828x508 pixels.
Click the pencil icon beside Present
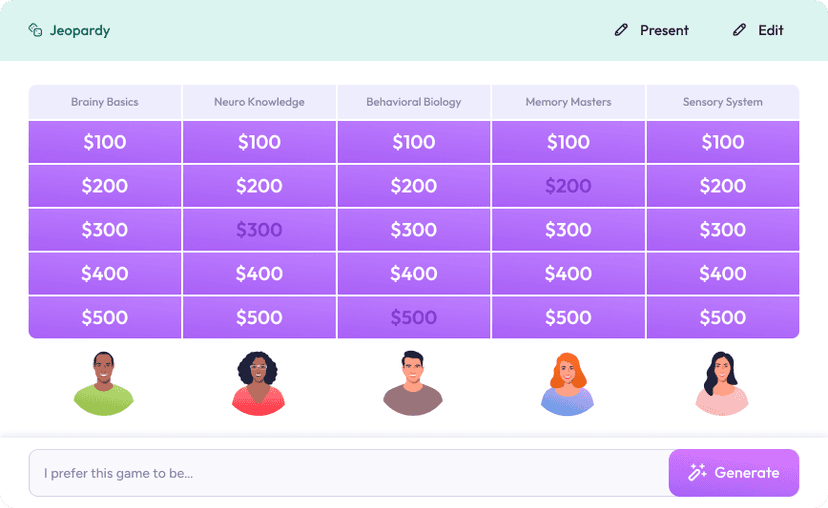[x=622, y=30]
